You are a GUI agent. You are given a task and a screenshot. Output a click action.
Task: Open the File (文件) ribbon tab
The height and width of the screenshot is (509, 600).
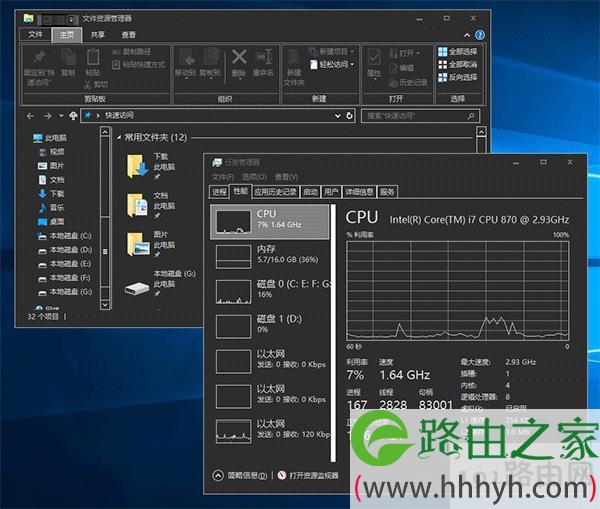[x=35, y=34]
